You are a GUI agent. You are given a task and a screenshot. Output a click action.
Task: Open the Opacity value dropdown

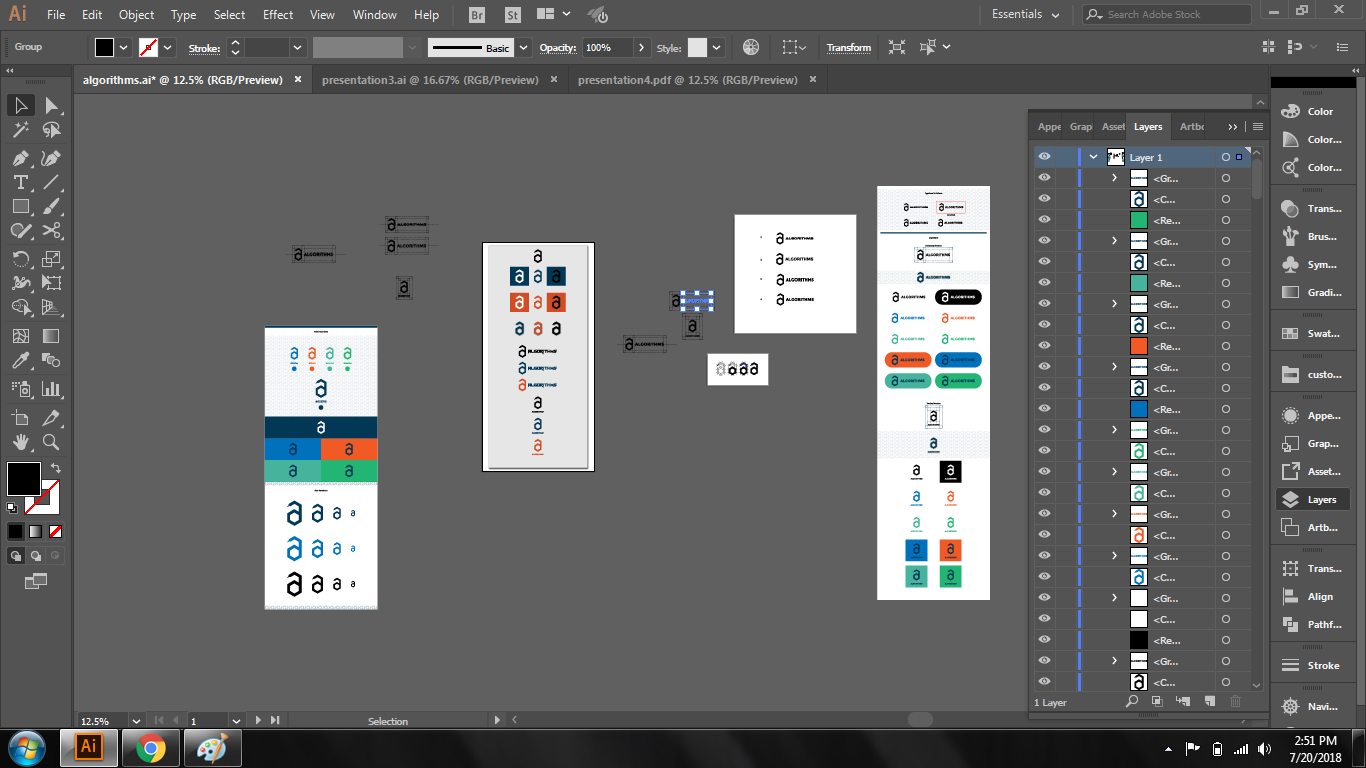[x=641, y=48]
